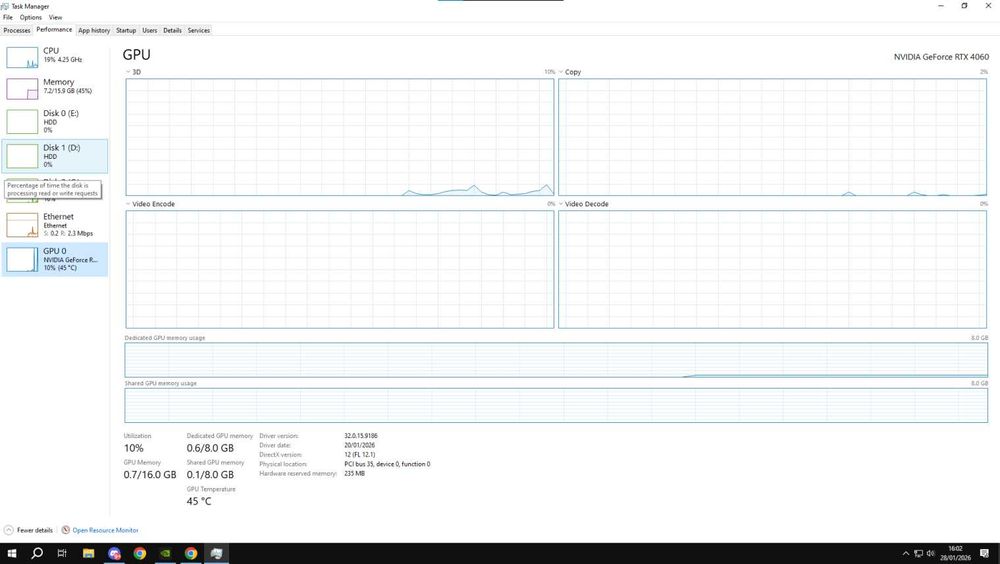This screenshot has width=1000, height=564.
Task: Open the Windows Start menu
Action: pos(11,553)
